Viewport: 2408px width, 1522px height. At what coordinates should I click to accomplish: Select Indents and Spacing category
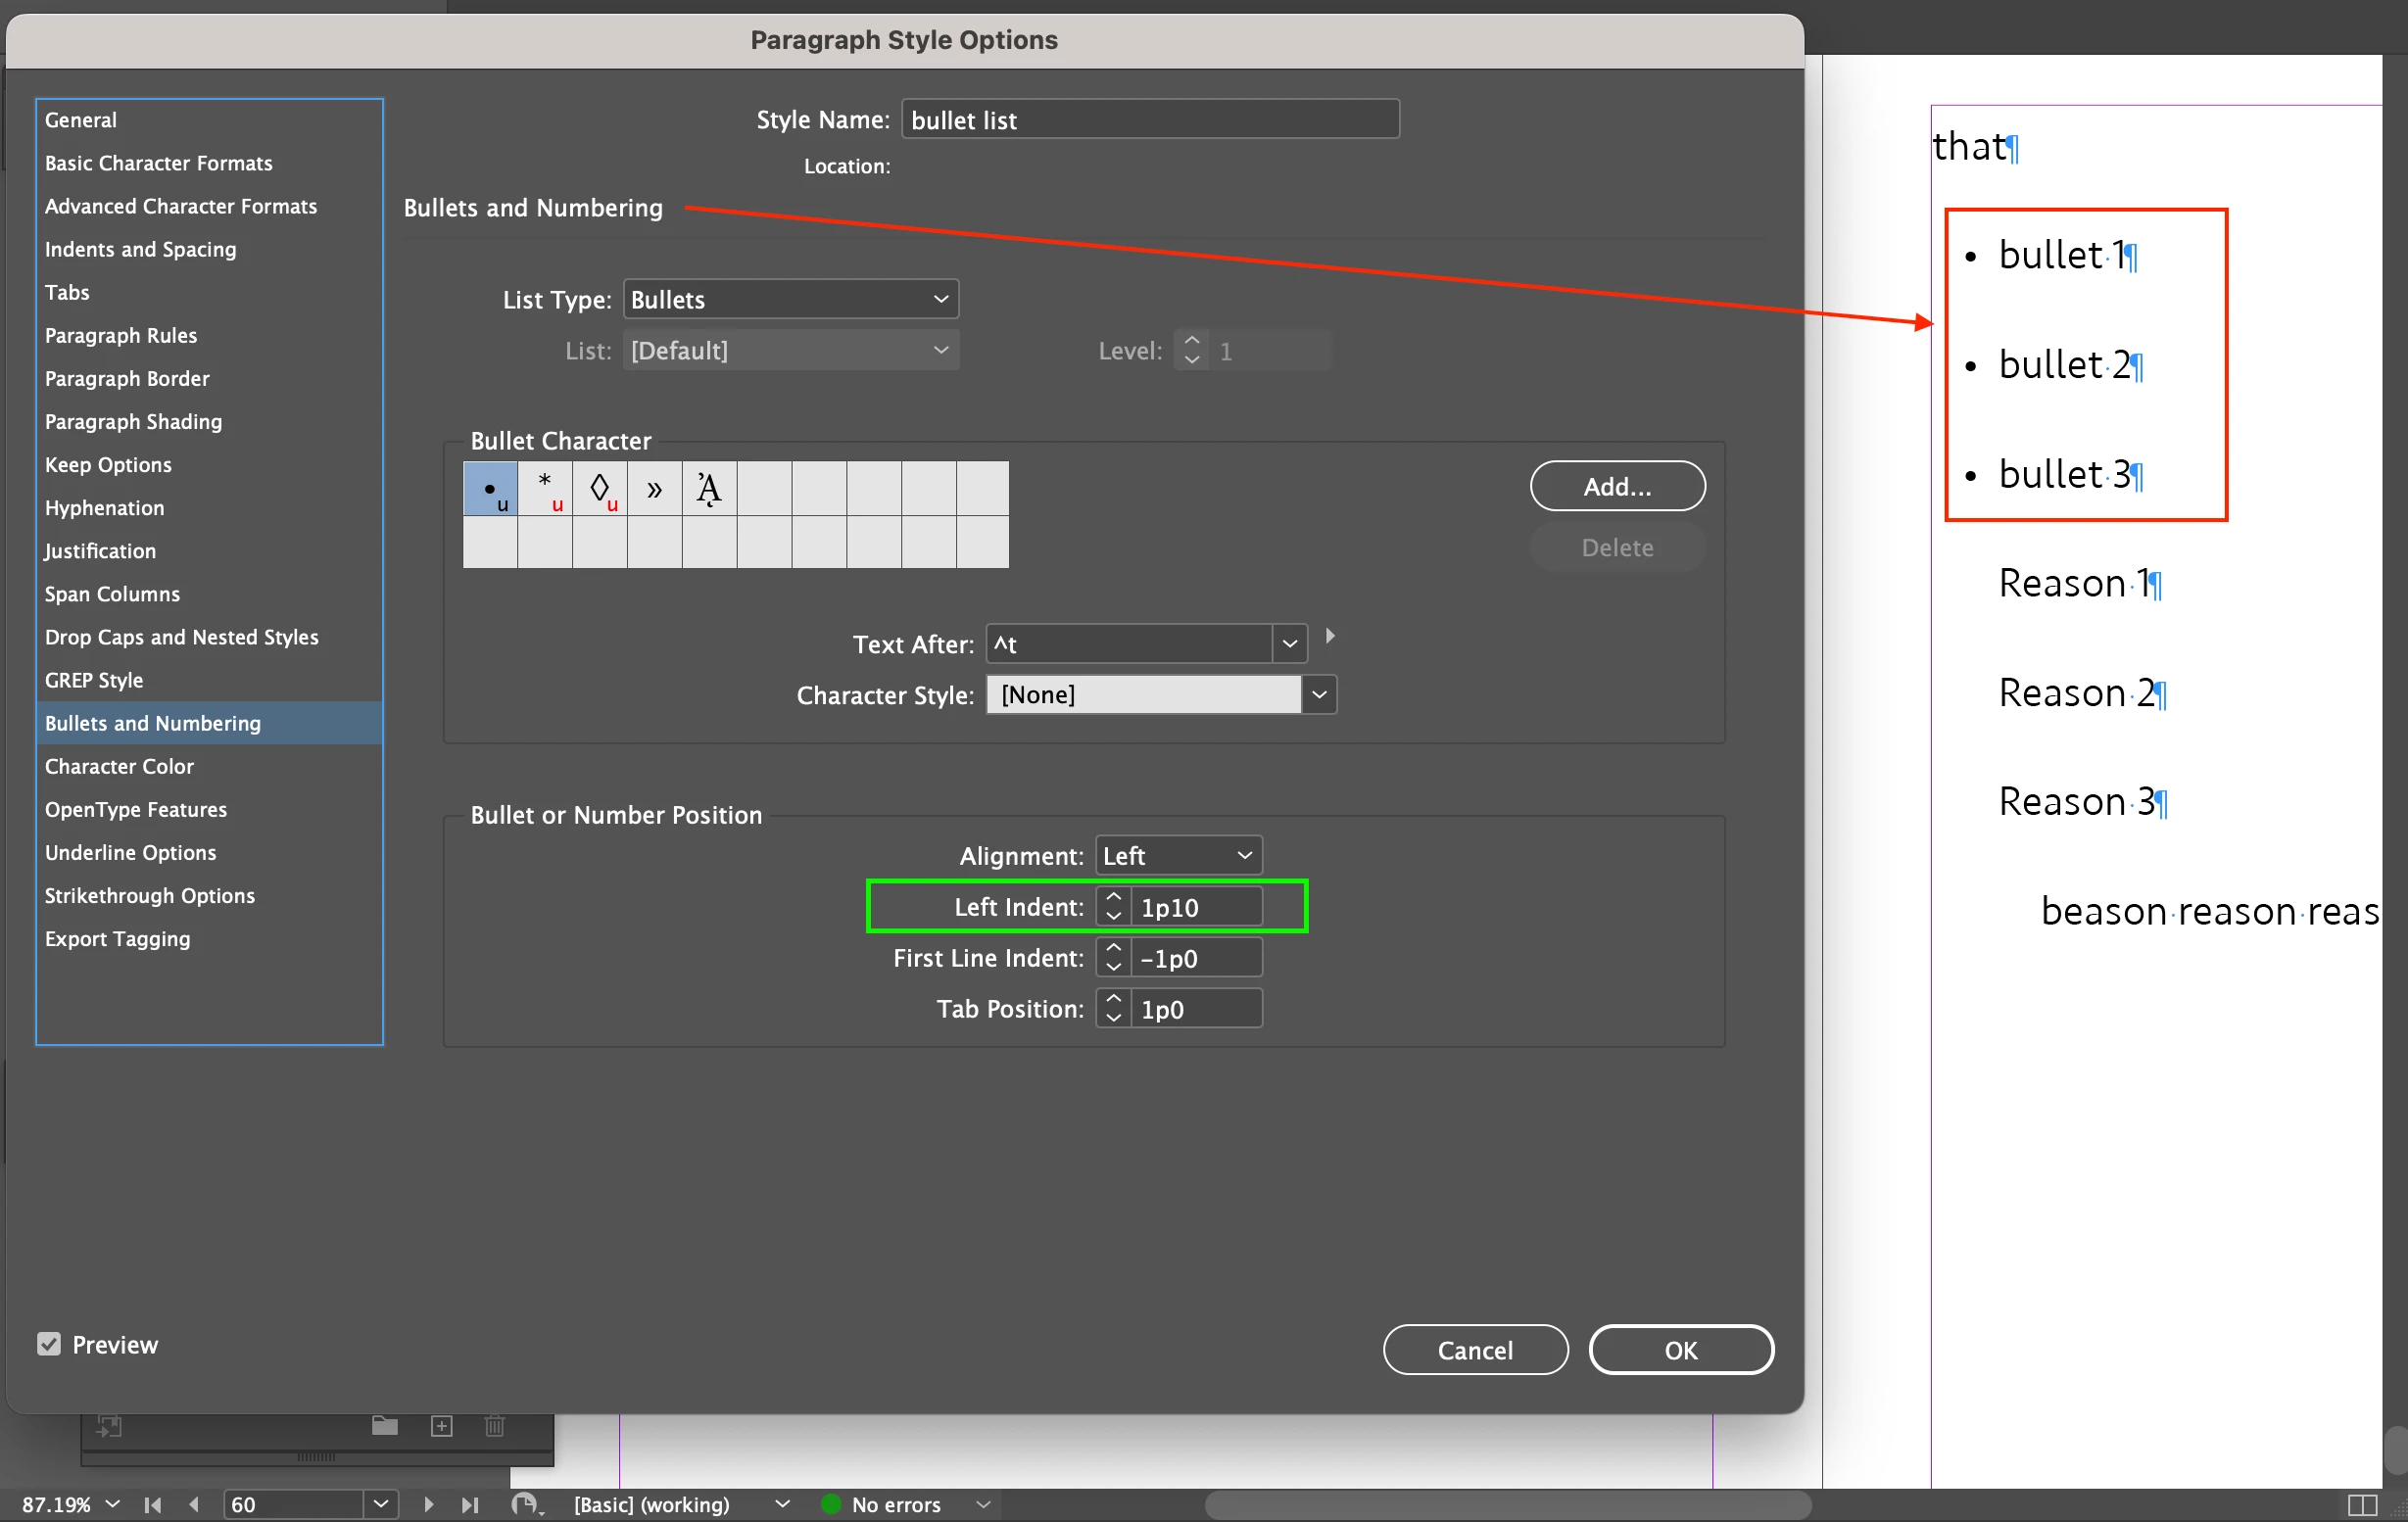[141, 249]
